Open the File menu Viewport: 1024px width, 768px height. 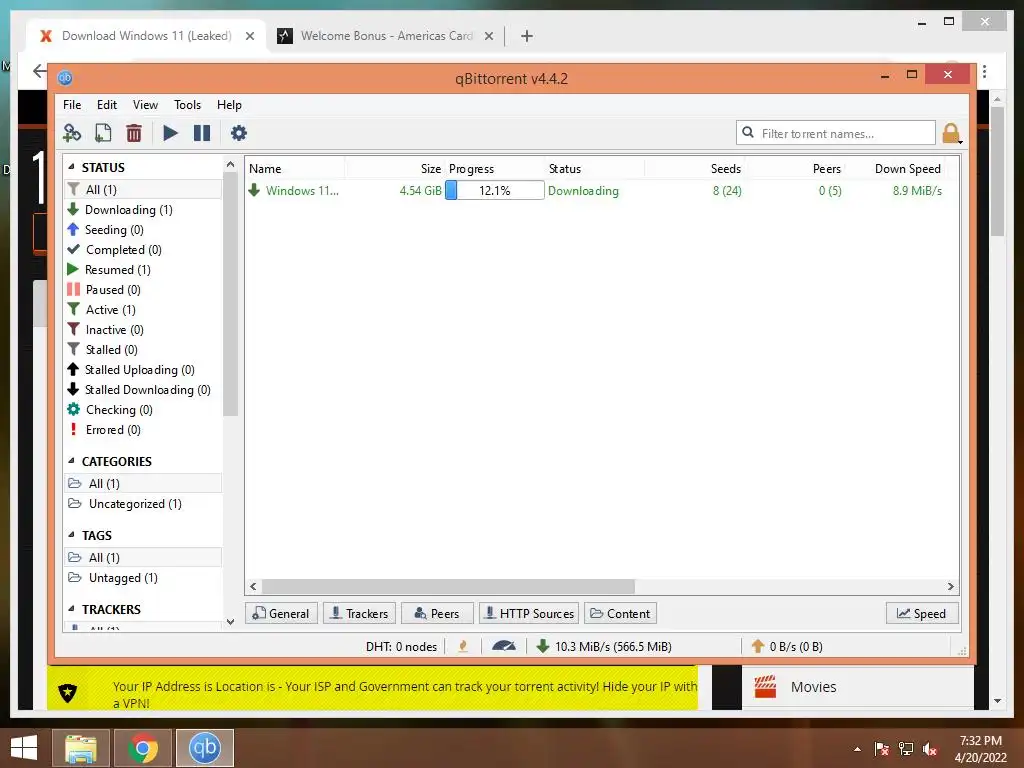72,104
